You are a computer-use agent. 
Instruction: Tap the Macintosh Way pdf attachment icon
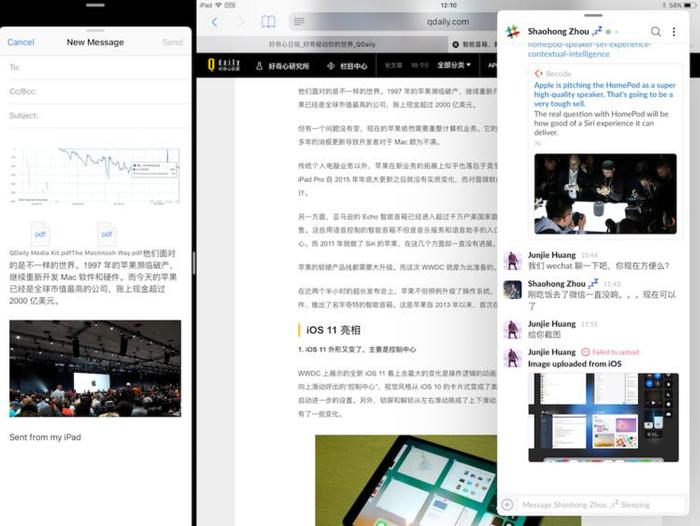pos(106,234)
